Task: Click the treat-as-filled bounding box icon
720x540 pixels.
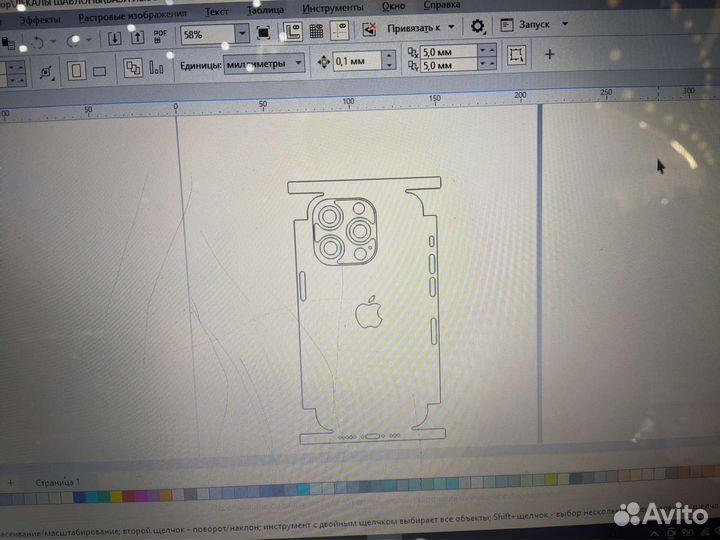Action: tap(516, 54)
